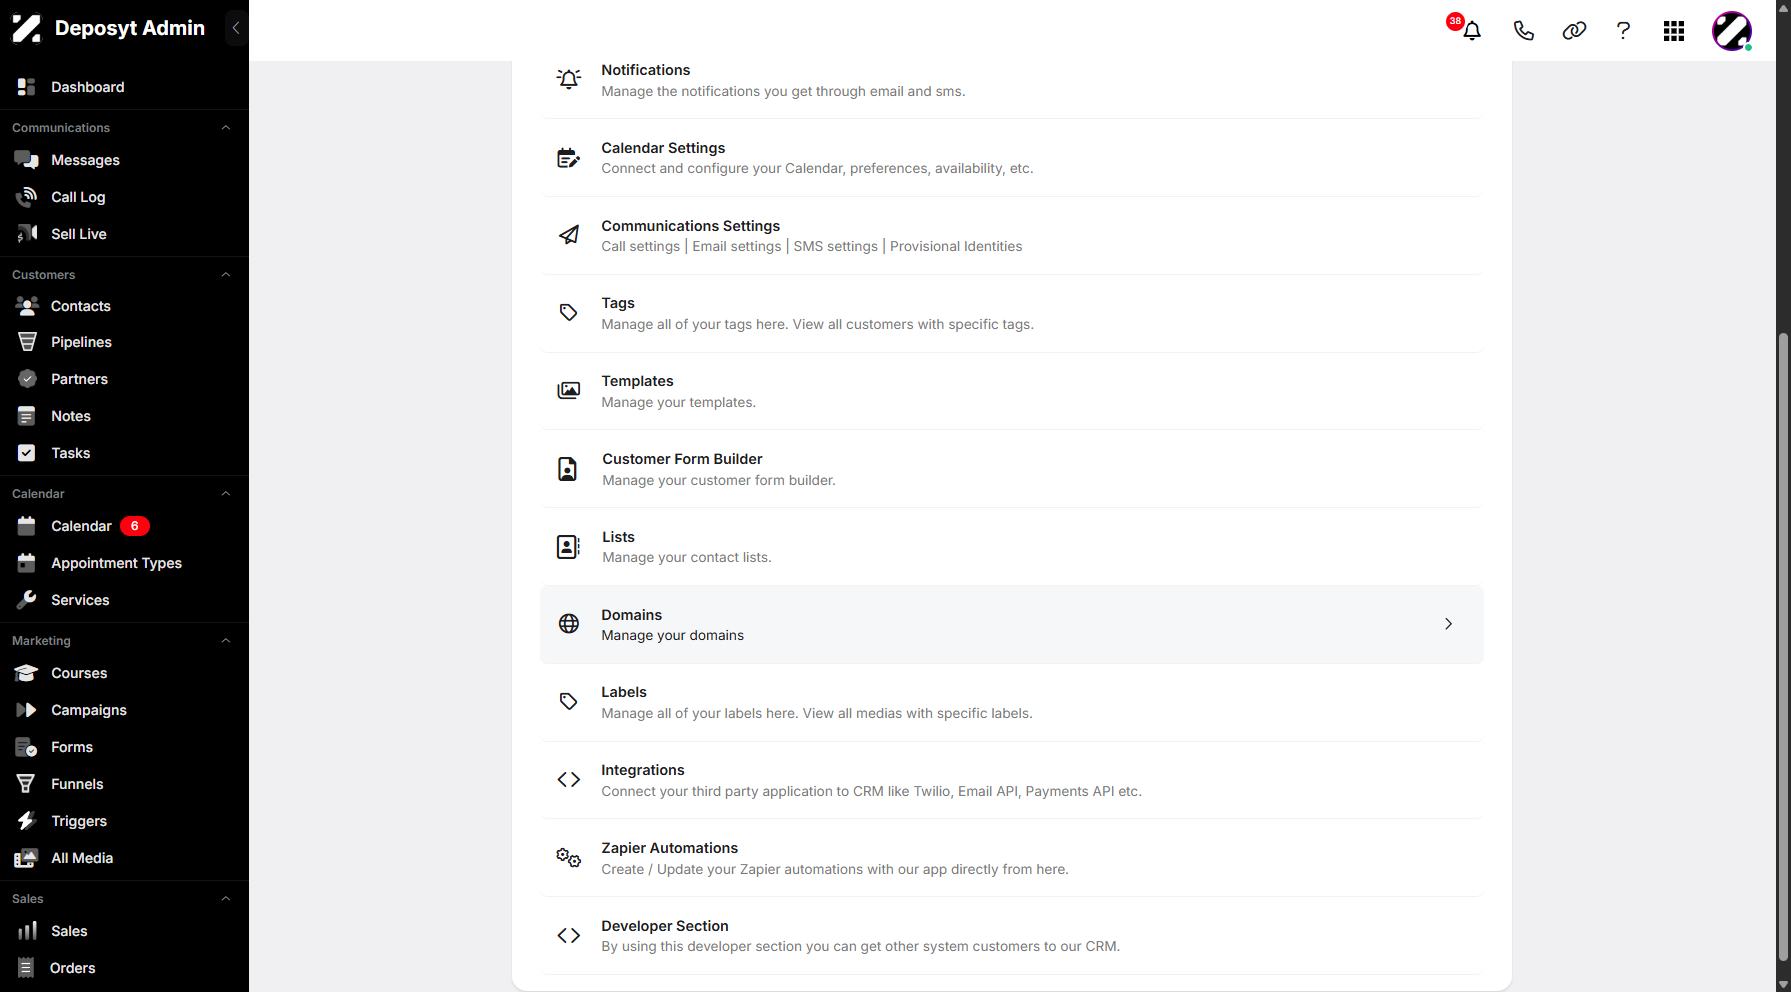Click the link chain icon in the header
The image size is (1791, 992).
click(1574, 31)
